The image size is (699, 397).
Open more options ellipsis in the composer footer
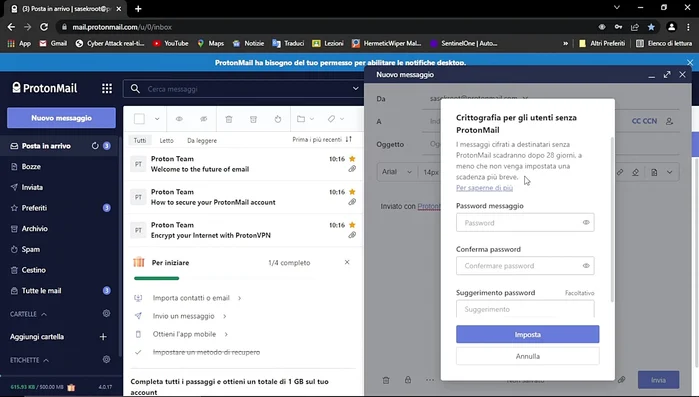pyautogui.click(x=430, y=380)
